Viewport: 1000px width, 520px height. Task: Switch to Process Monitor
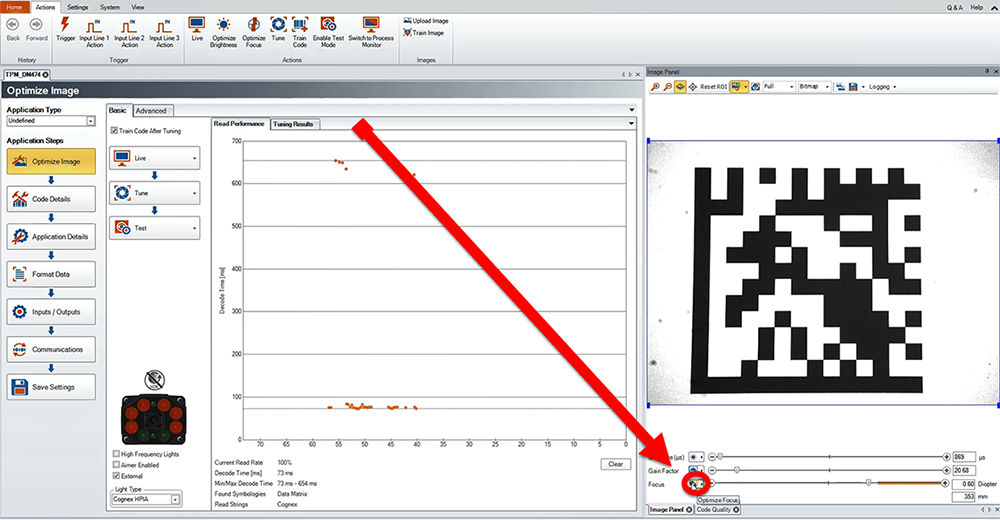click(371, 29)
